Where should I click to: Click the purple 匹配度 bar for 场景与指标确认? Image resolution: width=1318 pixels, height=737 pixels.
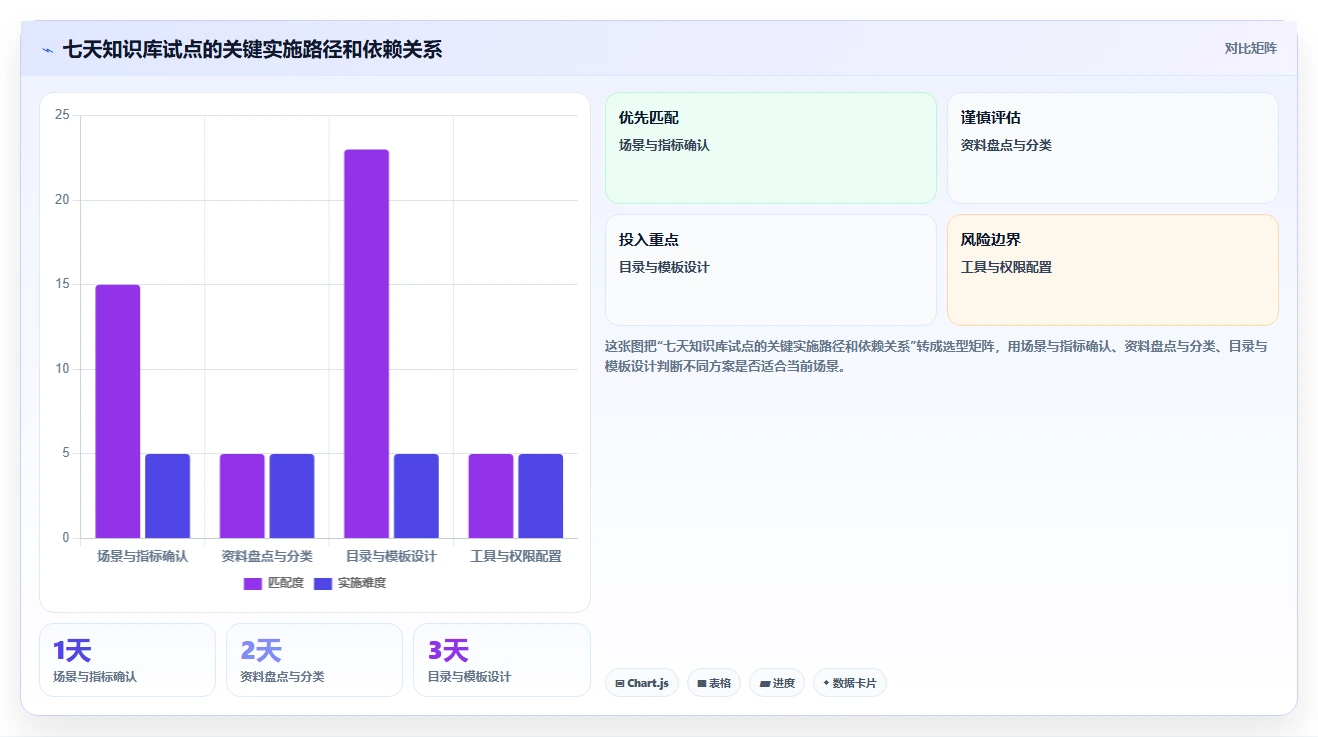(x=118, y=412)
